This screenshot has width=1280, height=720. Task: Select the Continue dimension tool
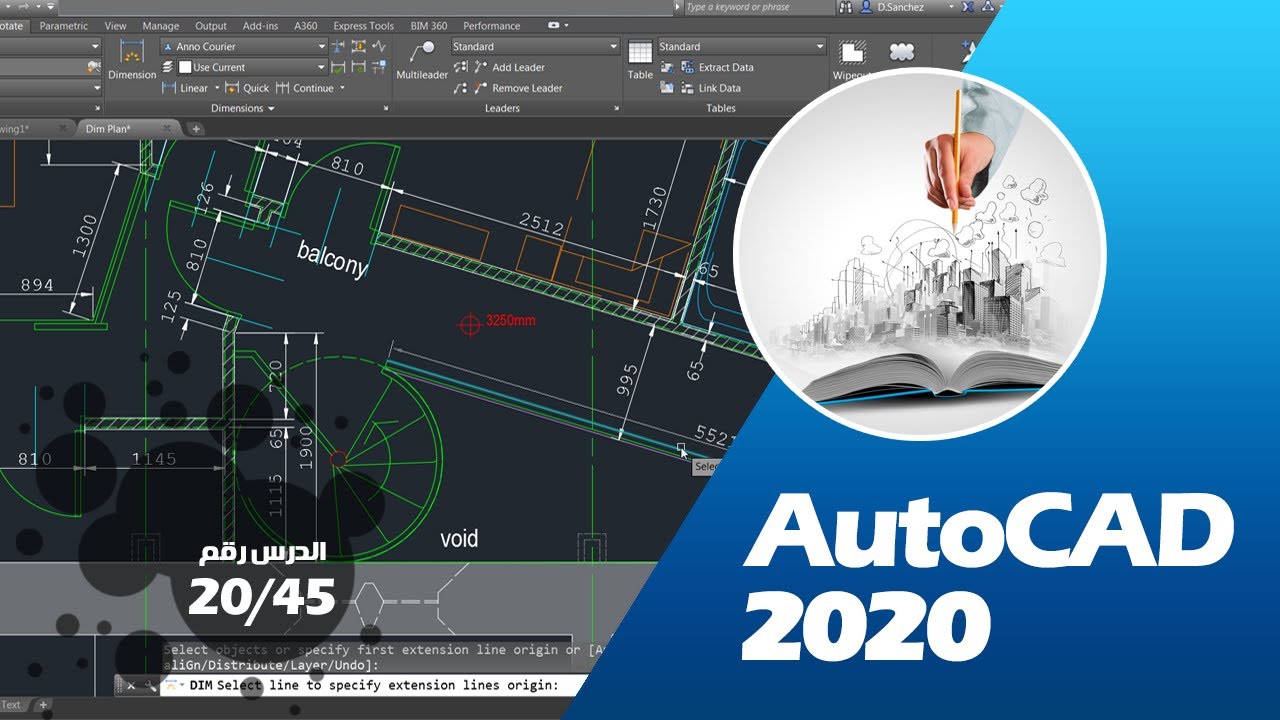(x=304, y=88)
